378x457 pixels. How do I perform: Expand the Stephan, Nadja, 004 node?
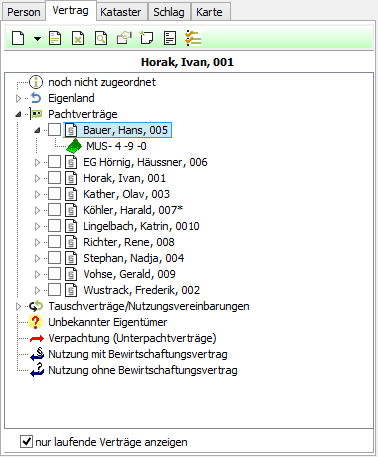click(x=37, y=258)
